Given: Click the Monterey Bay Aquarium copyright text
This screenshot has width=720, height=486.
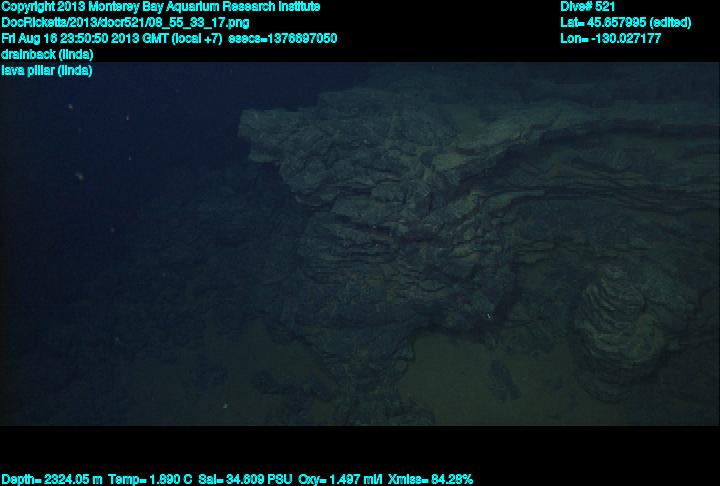Looking at the screenshot, I should tap(161, 6).
